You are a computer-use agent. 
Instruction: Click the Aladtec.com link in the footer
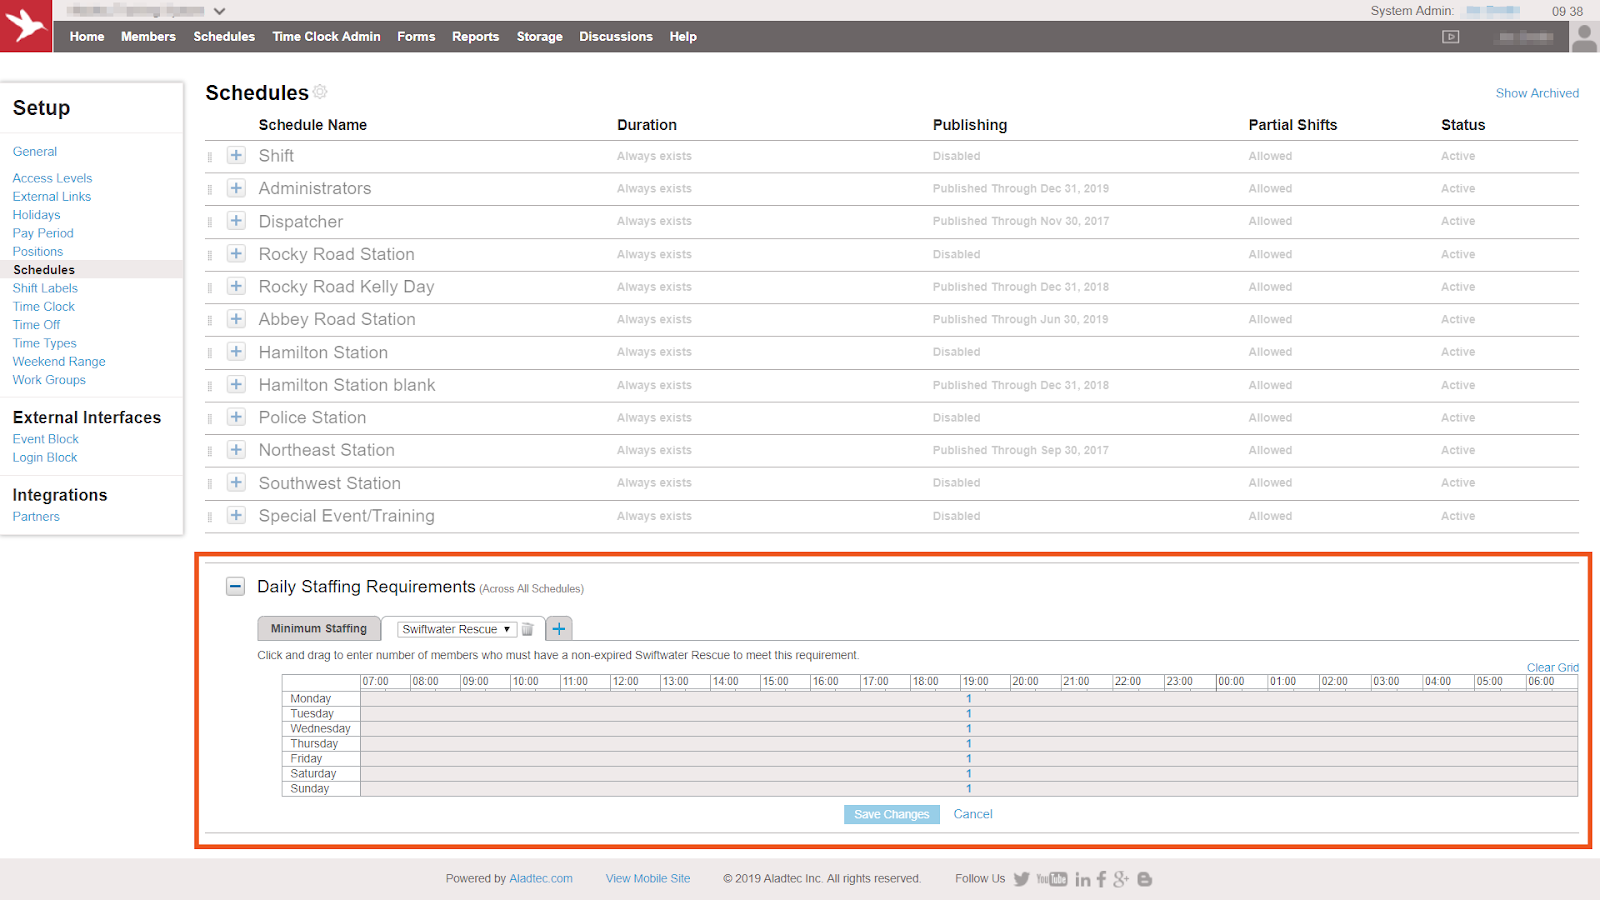point(541,879)
